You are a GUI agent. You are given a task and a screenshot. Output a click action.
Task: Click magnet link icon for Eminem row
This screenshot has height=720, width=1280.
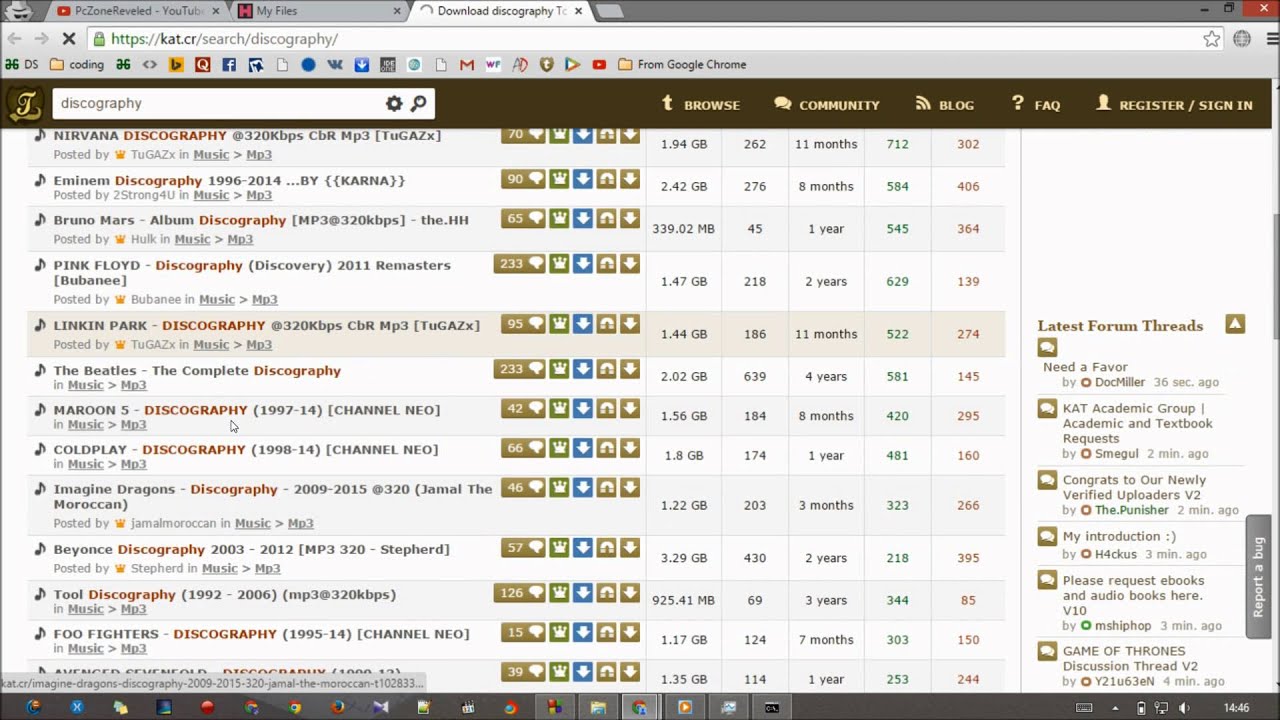coord(606,179)
